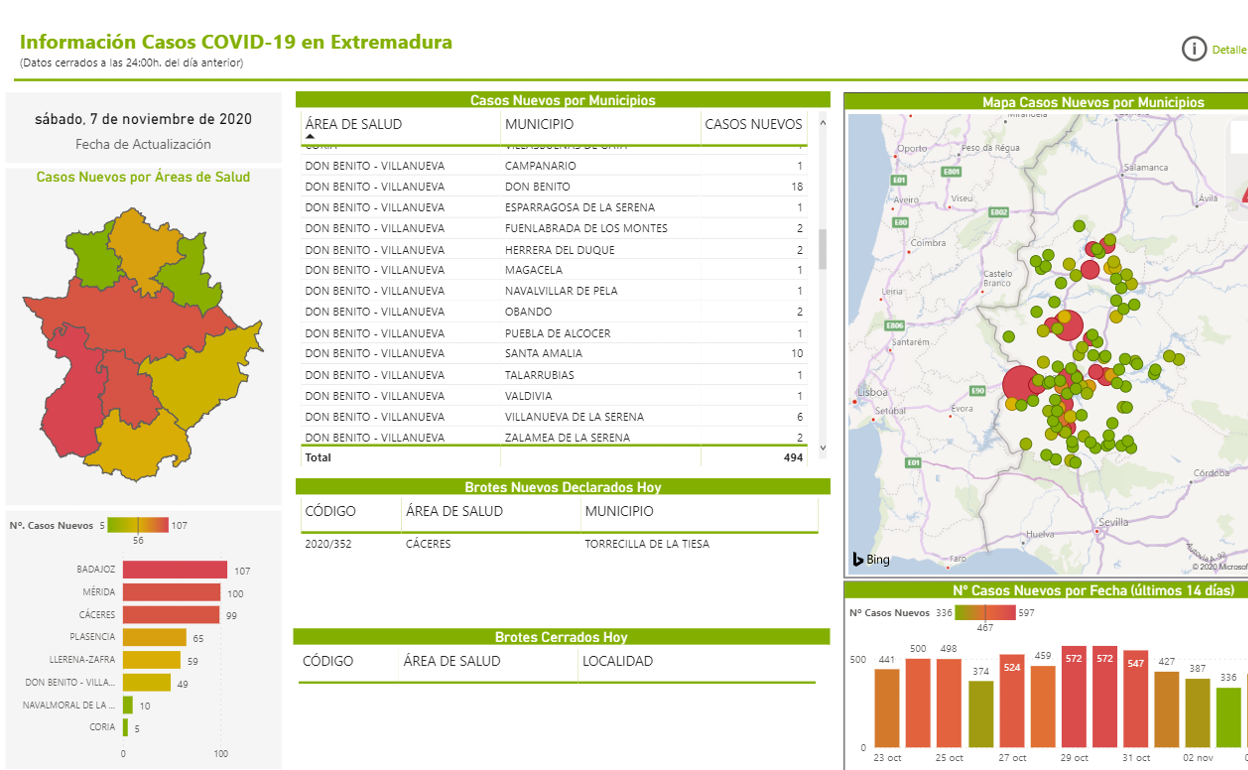Select the CÁCERES bar in chart
The width and height of the screenshot is (1248, 770).
pyautogui.click(x=171, y=615)
